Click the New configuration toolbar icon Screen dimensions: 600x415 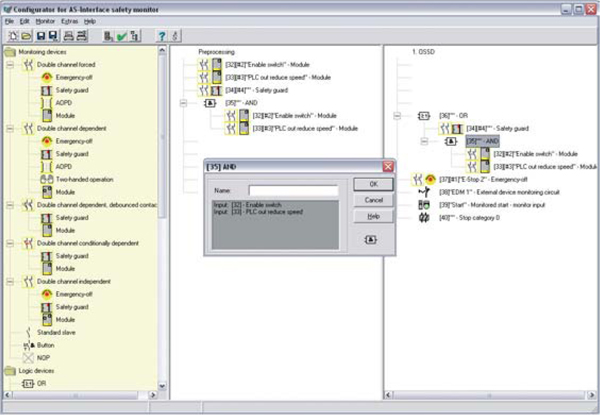coord(11,35)
